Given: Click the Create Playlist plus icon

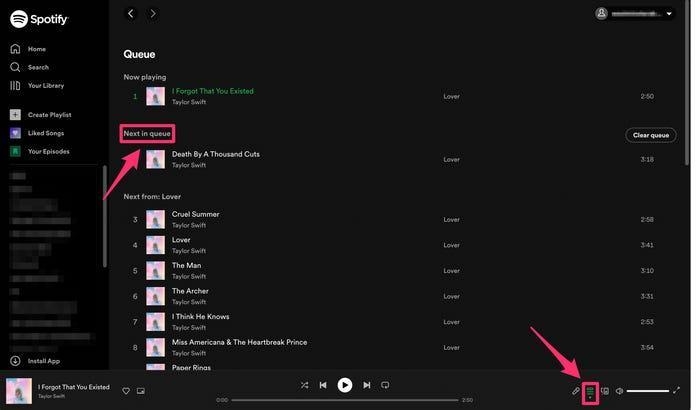Looking at the screenshot, I should pyautogui.click(x=15, y=115).
